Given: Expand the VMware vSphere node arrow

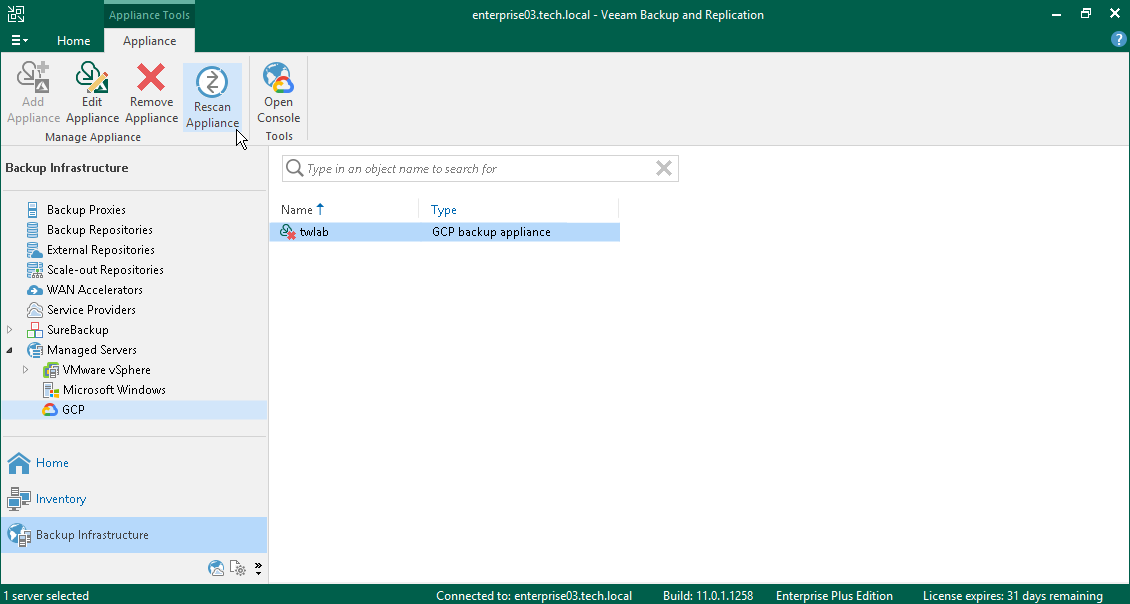Looking at the screenshot, I should click(x=25, y=370).
